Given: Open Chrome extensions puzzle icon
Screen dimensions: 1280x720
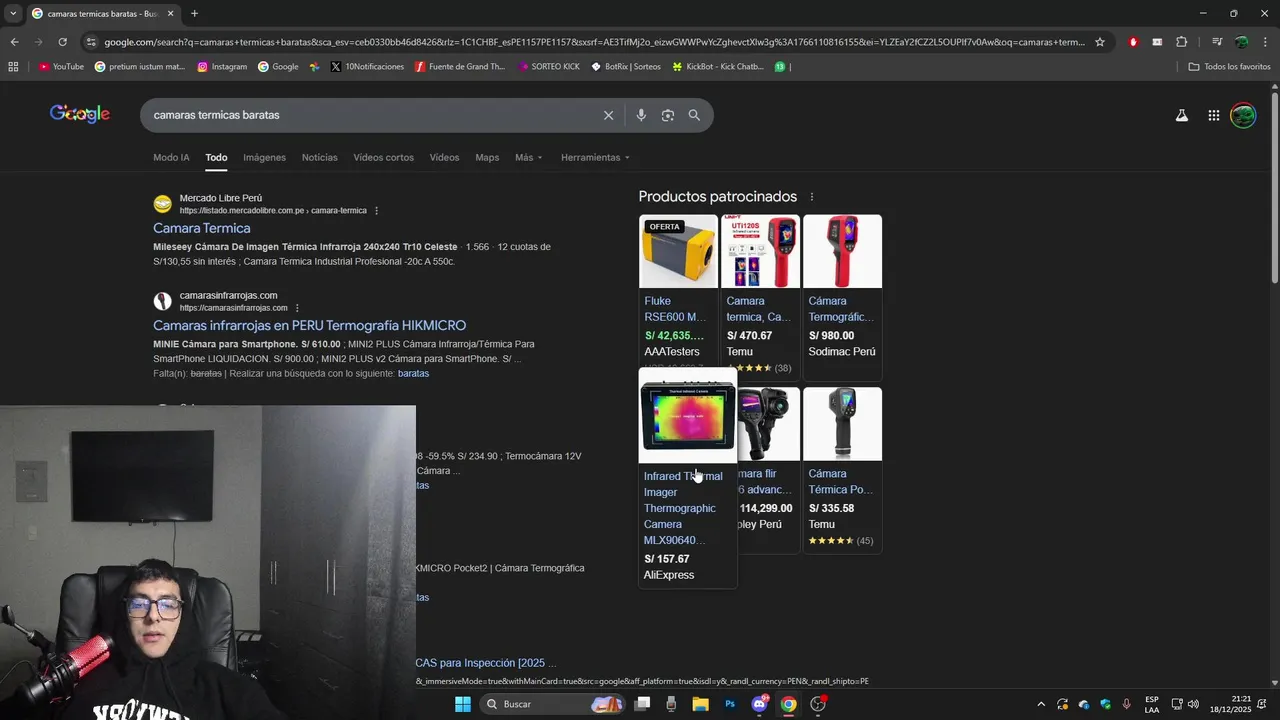Looking at the screenshot, I should 1182,42.
